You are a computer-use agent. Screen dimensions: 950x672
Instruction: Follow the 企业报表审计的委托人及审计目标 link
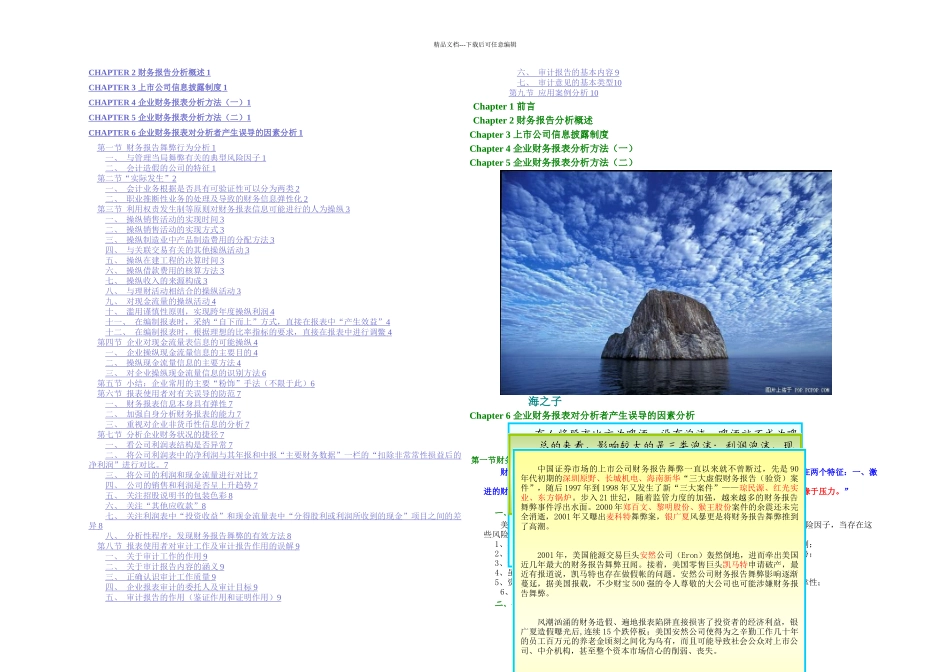[x=181, y=587]
